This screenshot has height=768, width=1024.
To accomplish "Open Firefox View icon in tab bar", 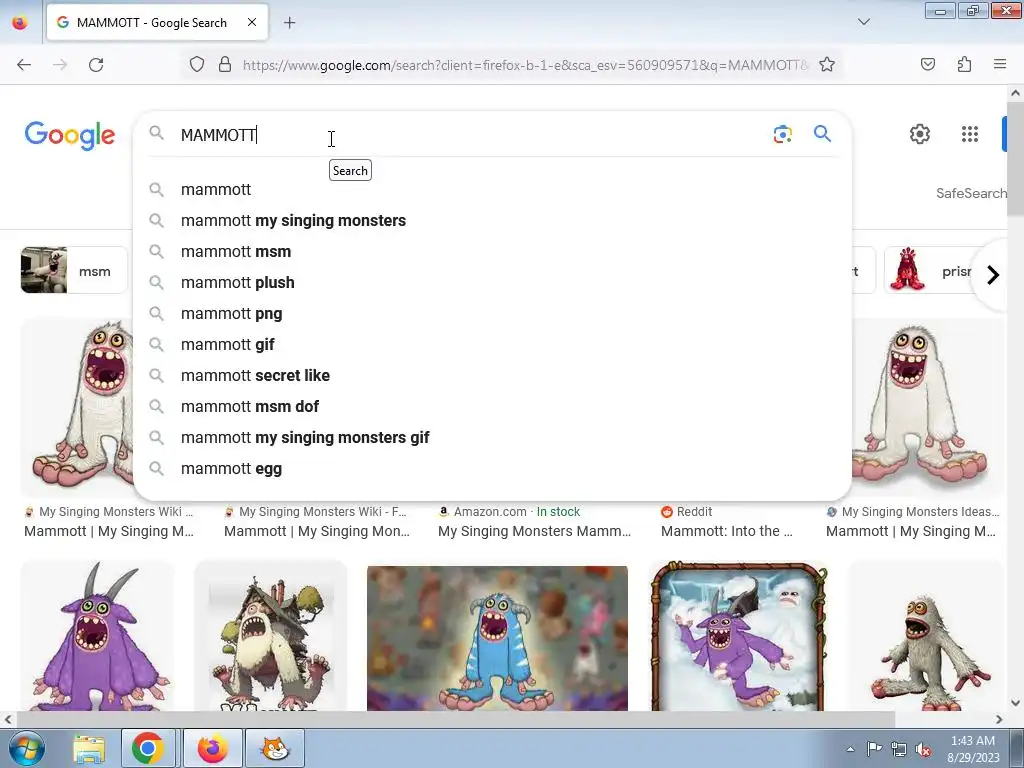I will [x=20, y=22].
